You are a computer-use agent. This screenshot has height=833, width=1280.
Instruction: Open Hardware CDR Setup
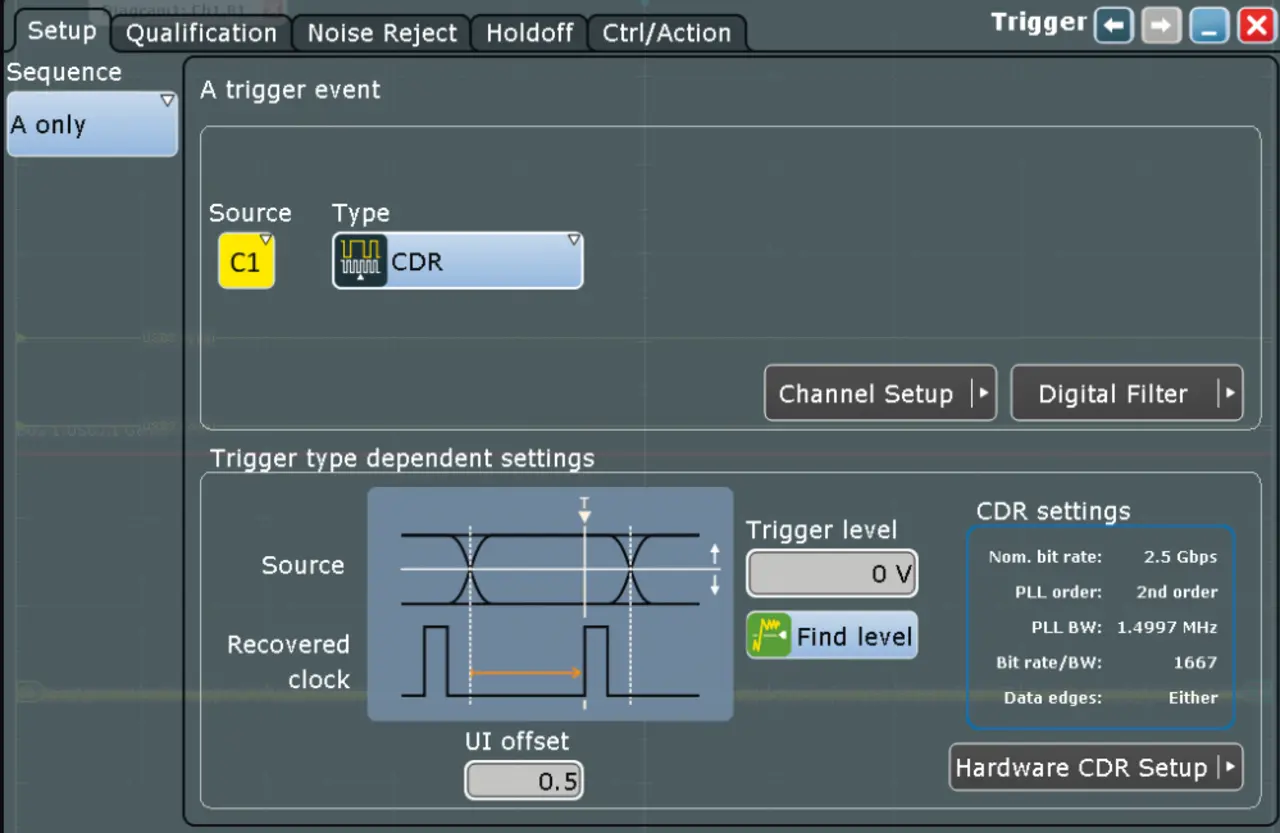click(1095, 767)
